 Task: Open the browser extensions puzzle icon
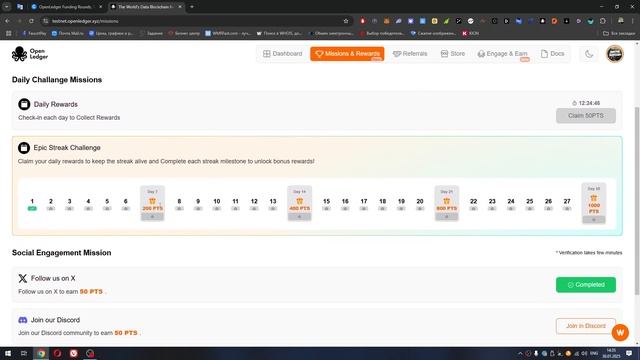tap(602, 21)
